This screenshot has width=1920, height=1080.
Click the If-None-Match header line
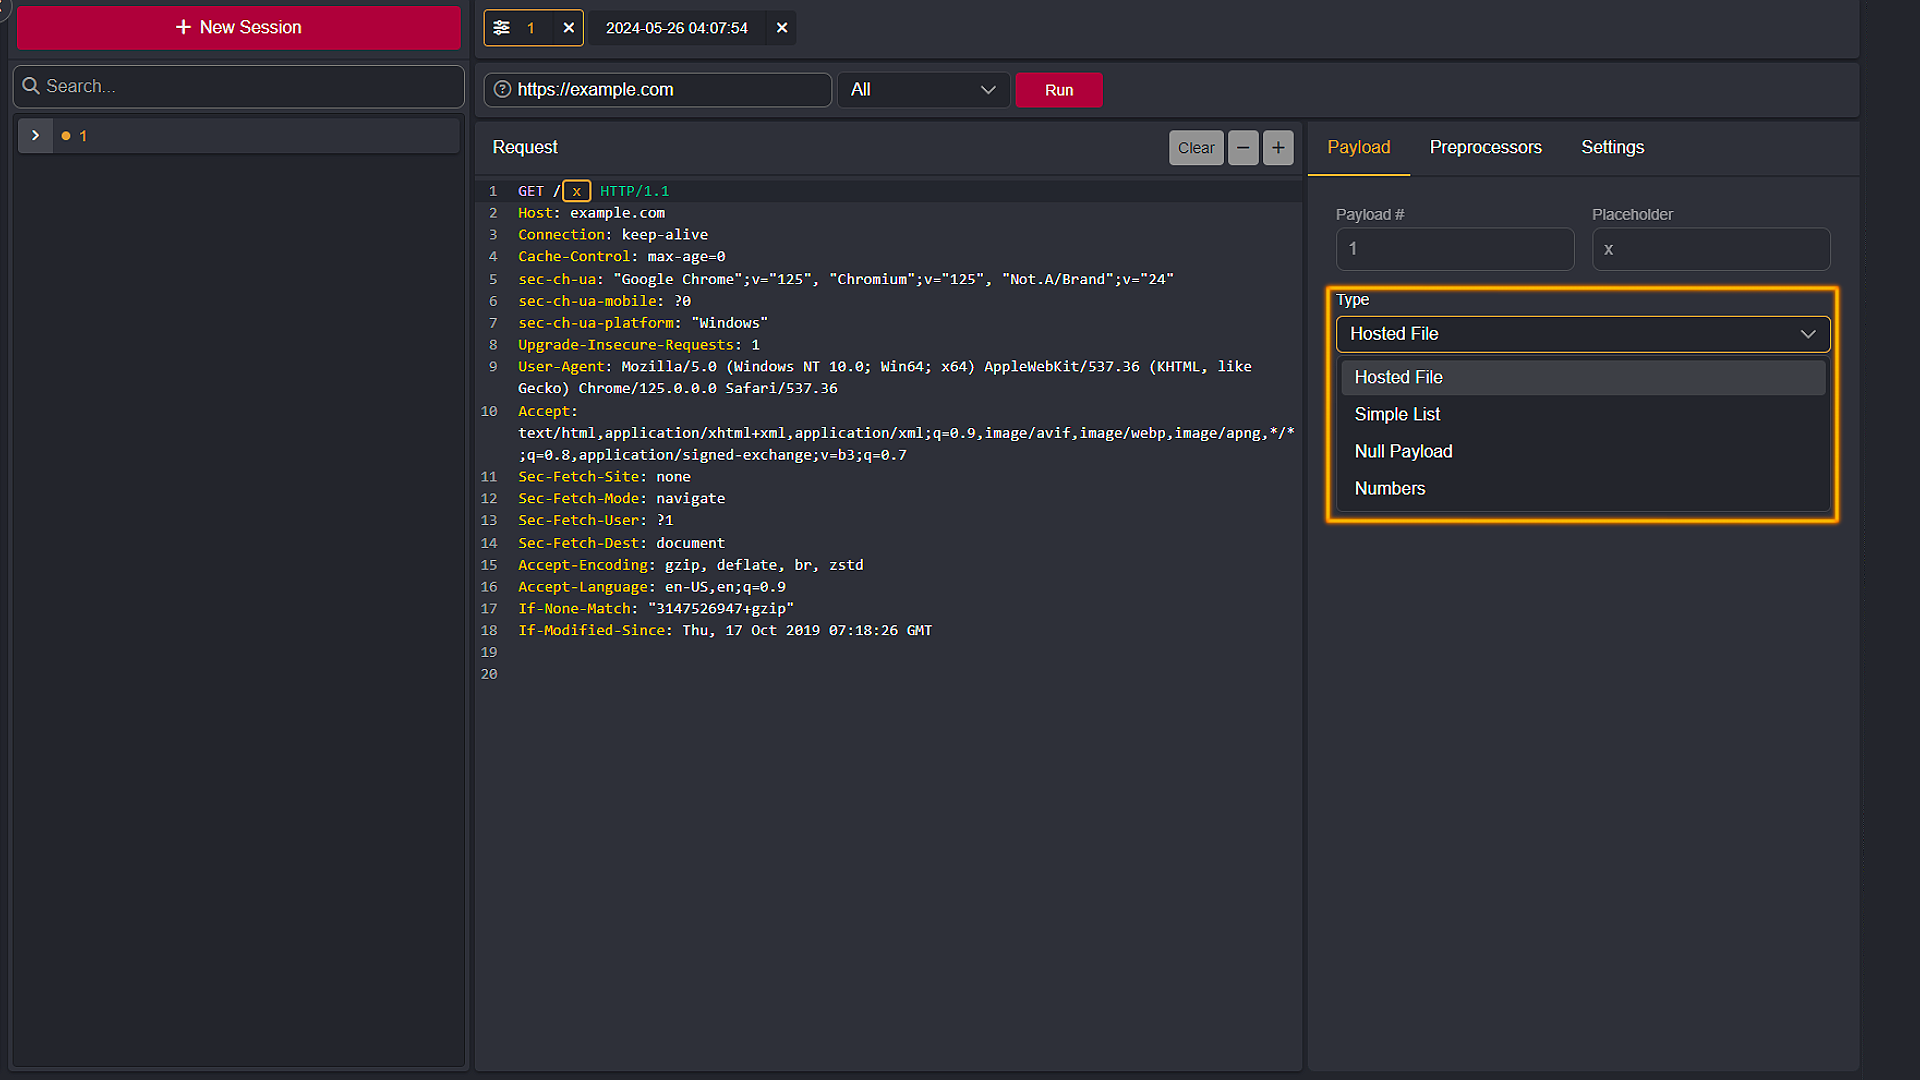[656, 609]
